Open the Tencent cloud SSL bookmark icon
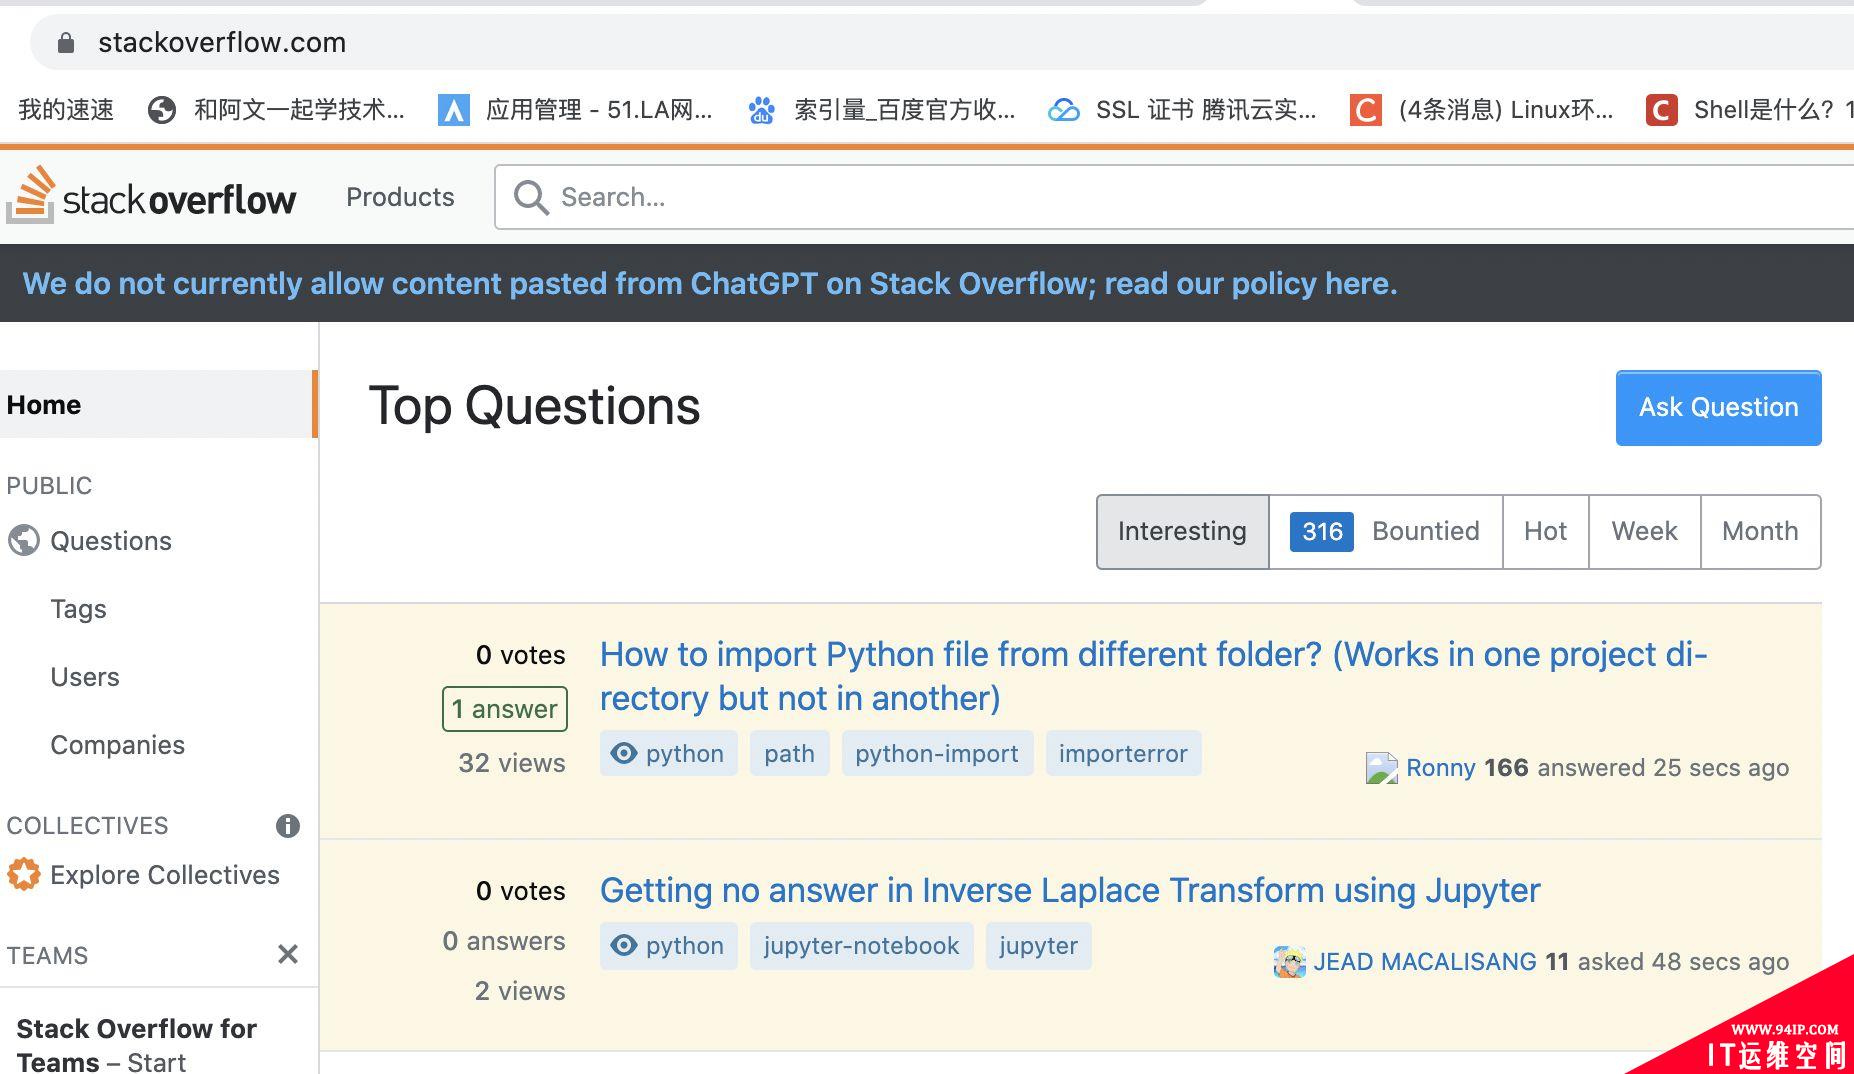This screenshot has height=1074, width=1854. tap(1064, 110)
